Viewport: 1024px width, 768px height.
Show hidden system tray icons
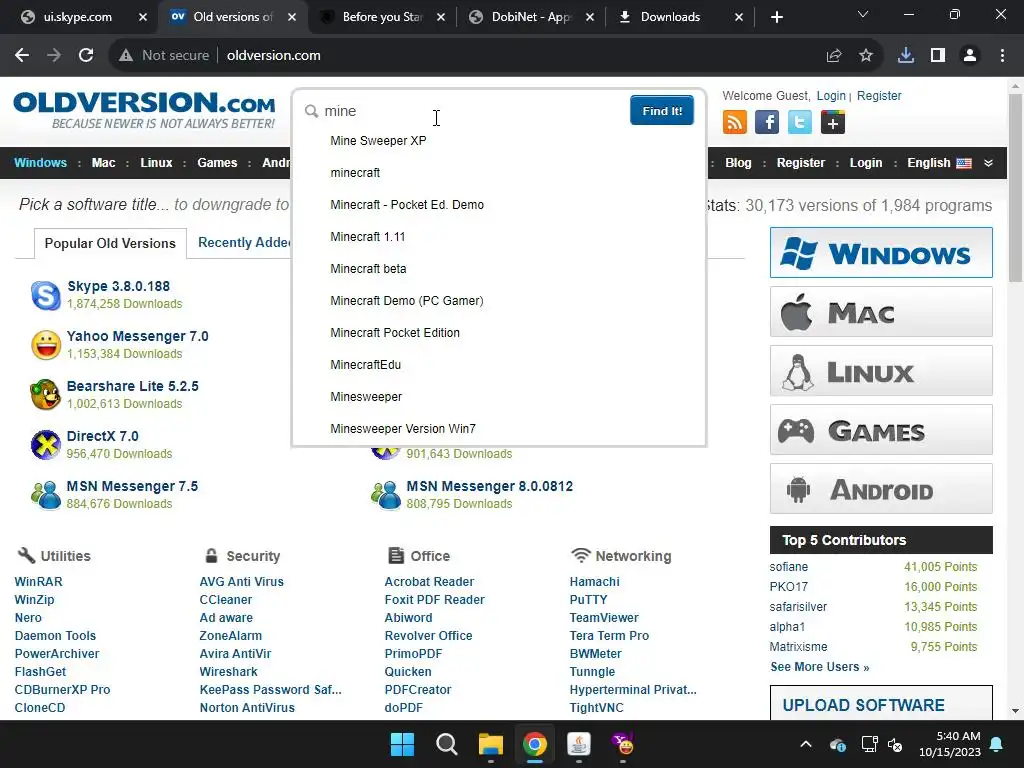pos(806,744)
